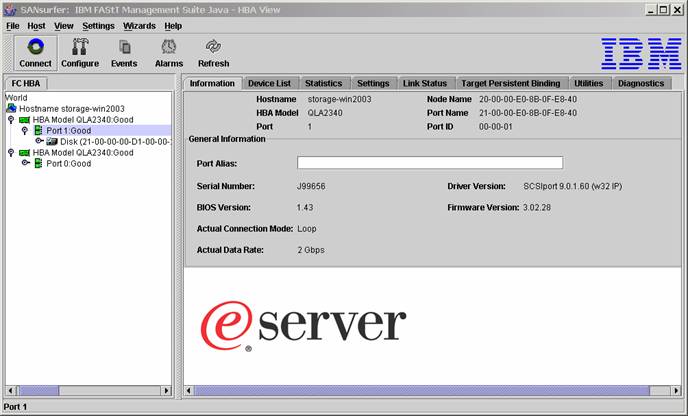Switch to the Diagnostics tab
The image size is (688, 416).
point(641,83)
